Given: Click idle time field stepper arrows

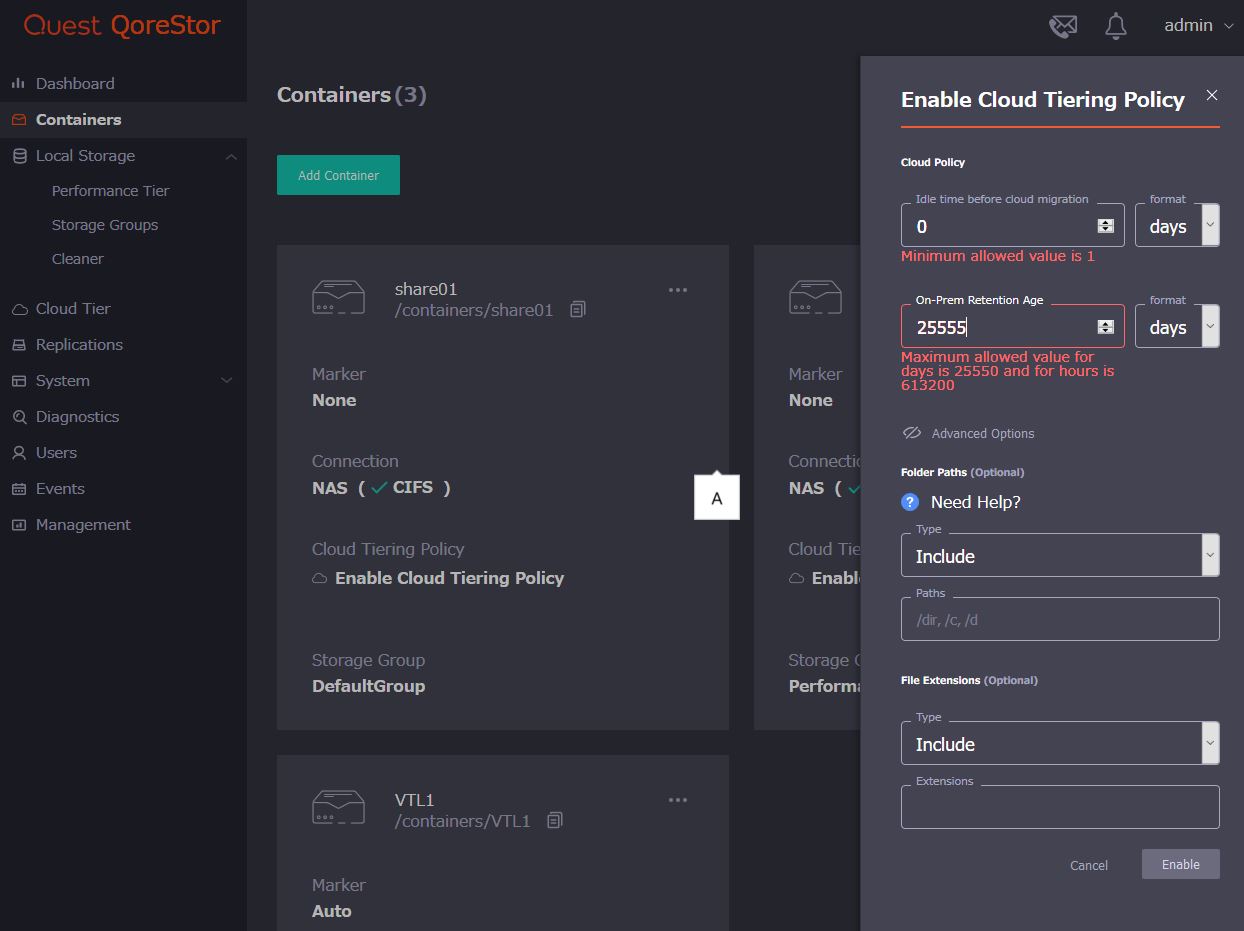Looking at the screenshot, I should [1106, 226].
